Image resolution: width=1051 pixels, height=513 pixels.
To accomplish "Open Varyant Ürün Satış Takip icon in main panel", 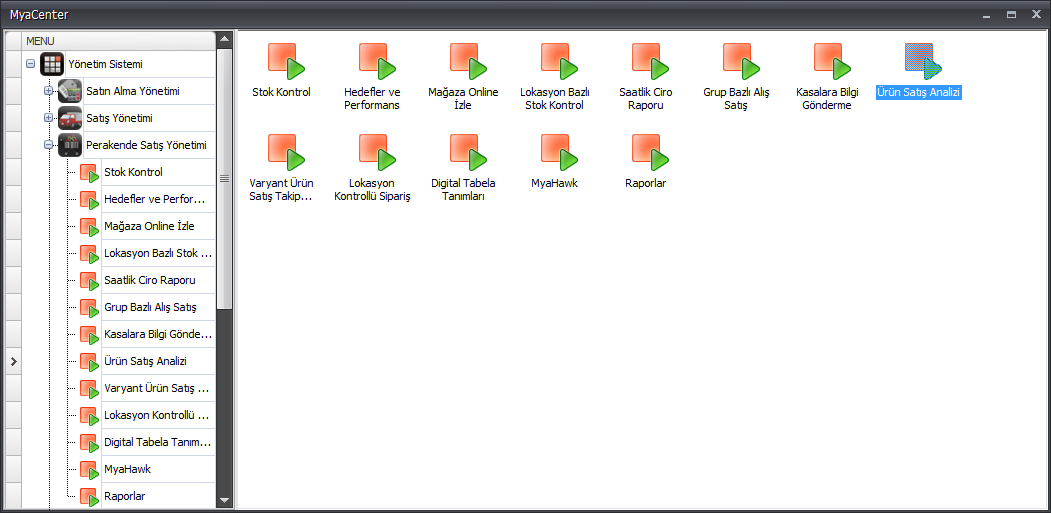I will click(286, 152).
